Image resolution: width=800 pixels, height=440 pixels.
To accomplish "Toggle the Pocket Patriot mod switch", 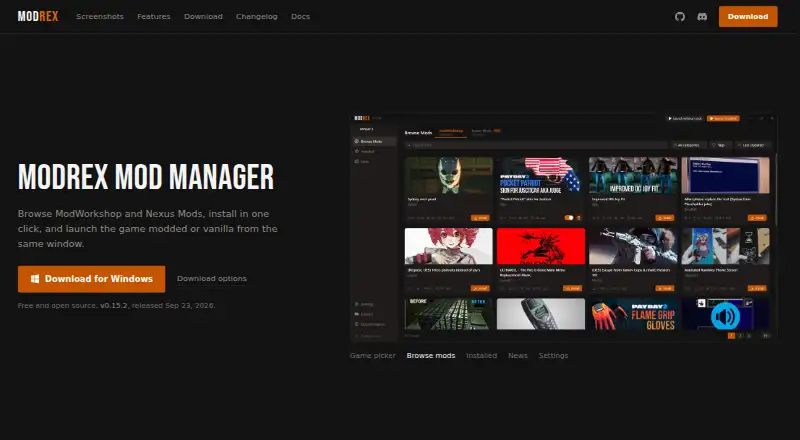I will (568, 217).
